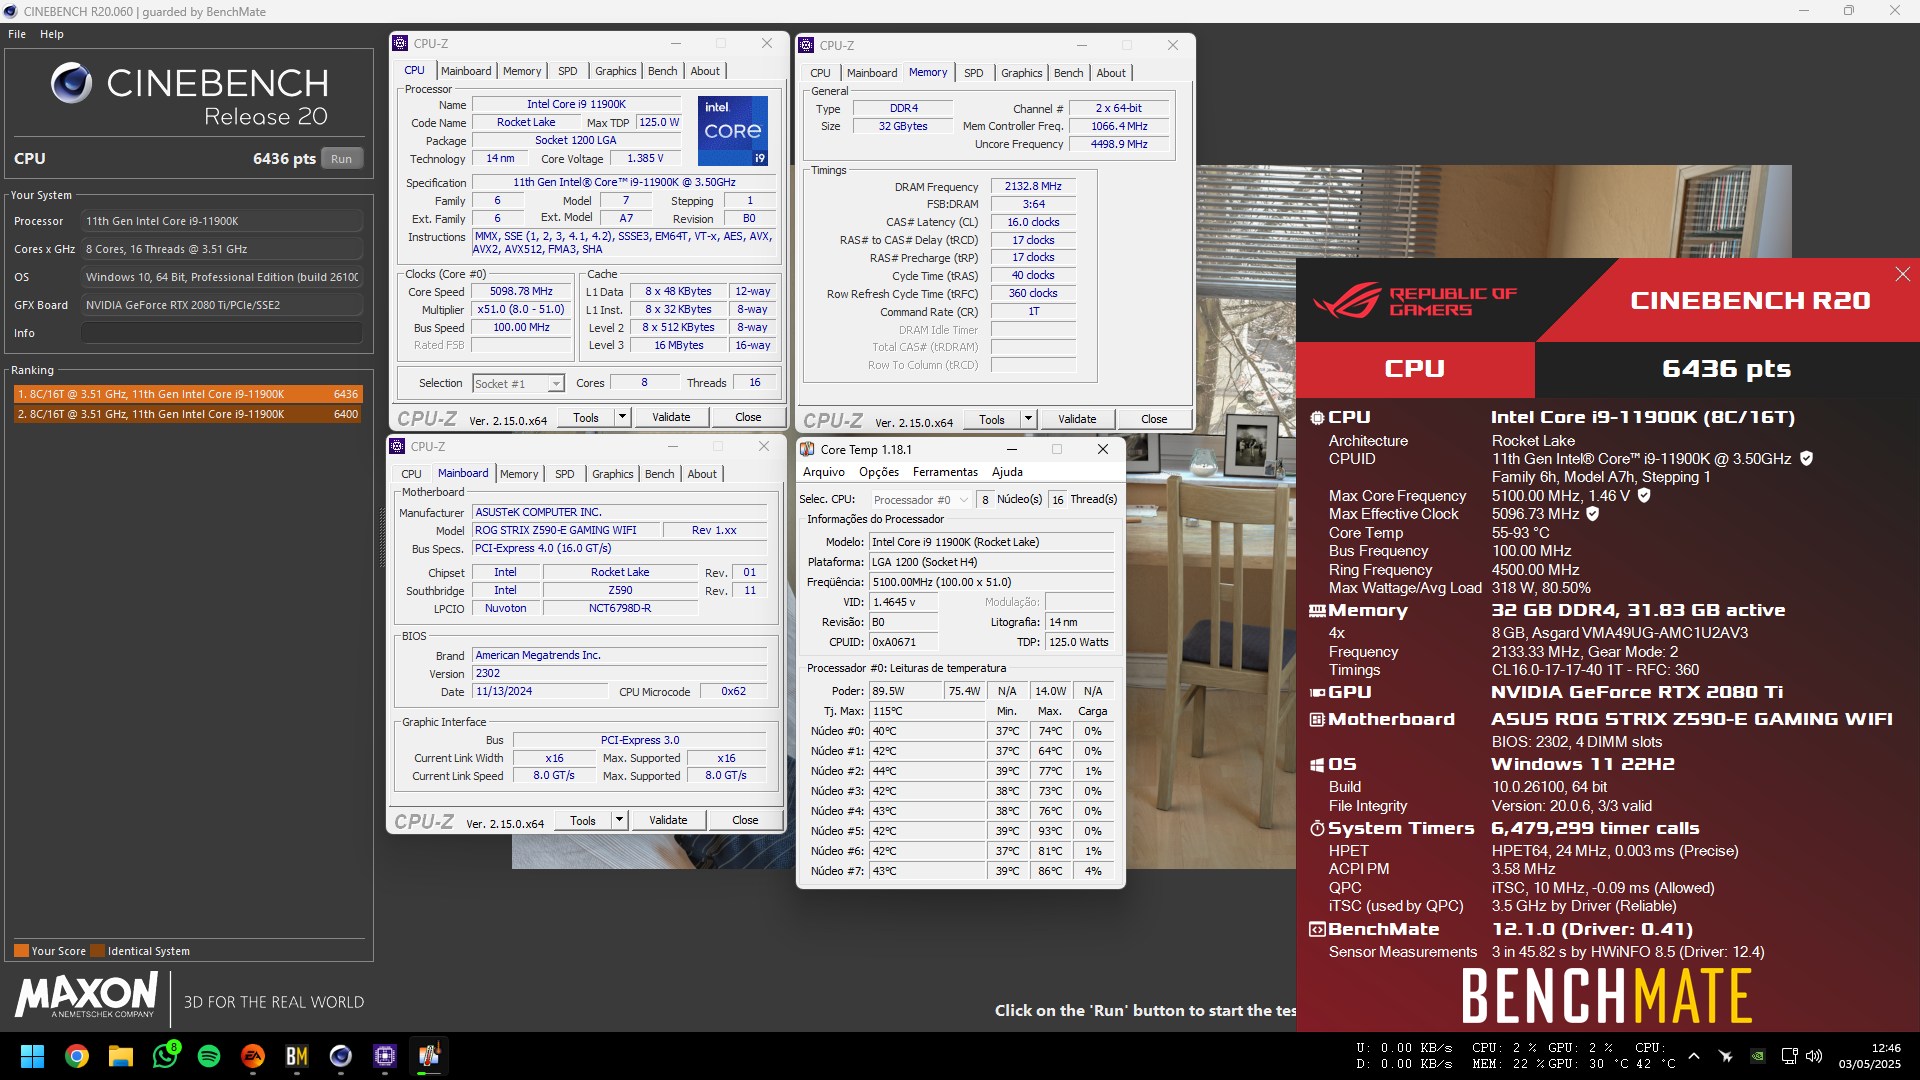Open network status tray icon
The image size is (1920, 1080).
tap(1789, 1056)
